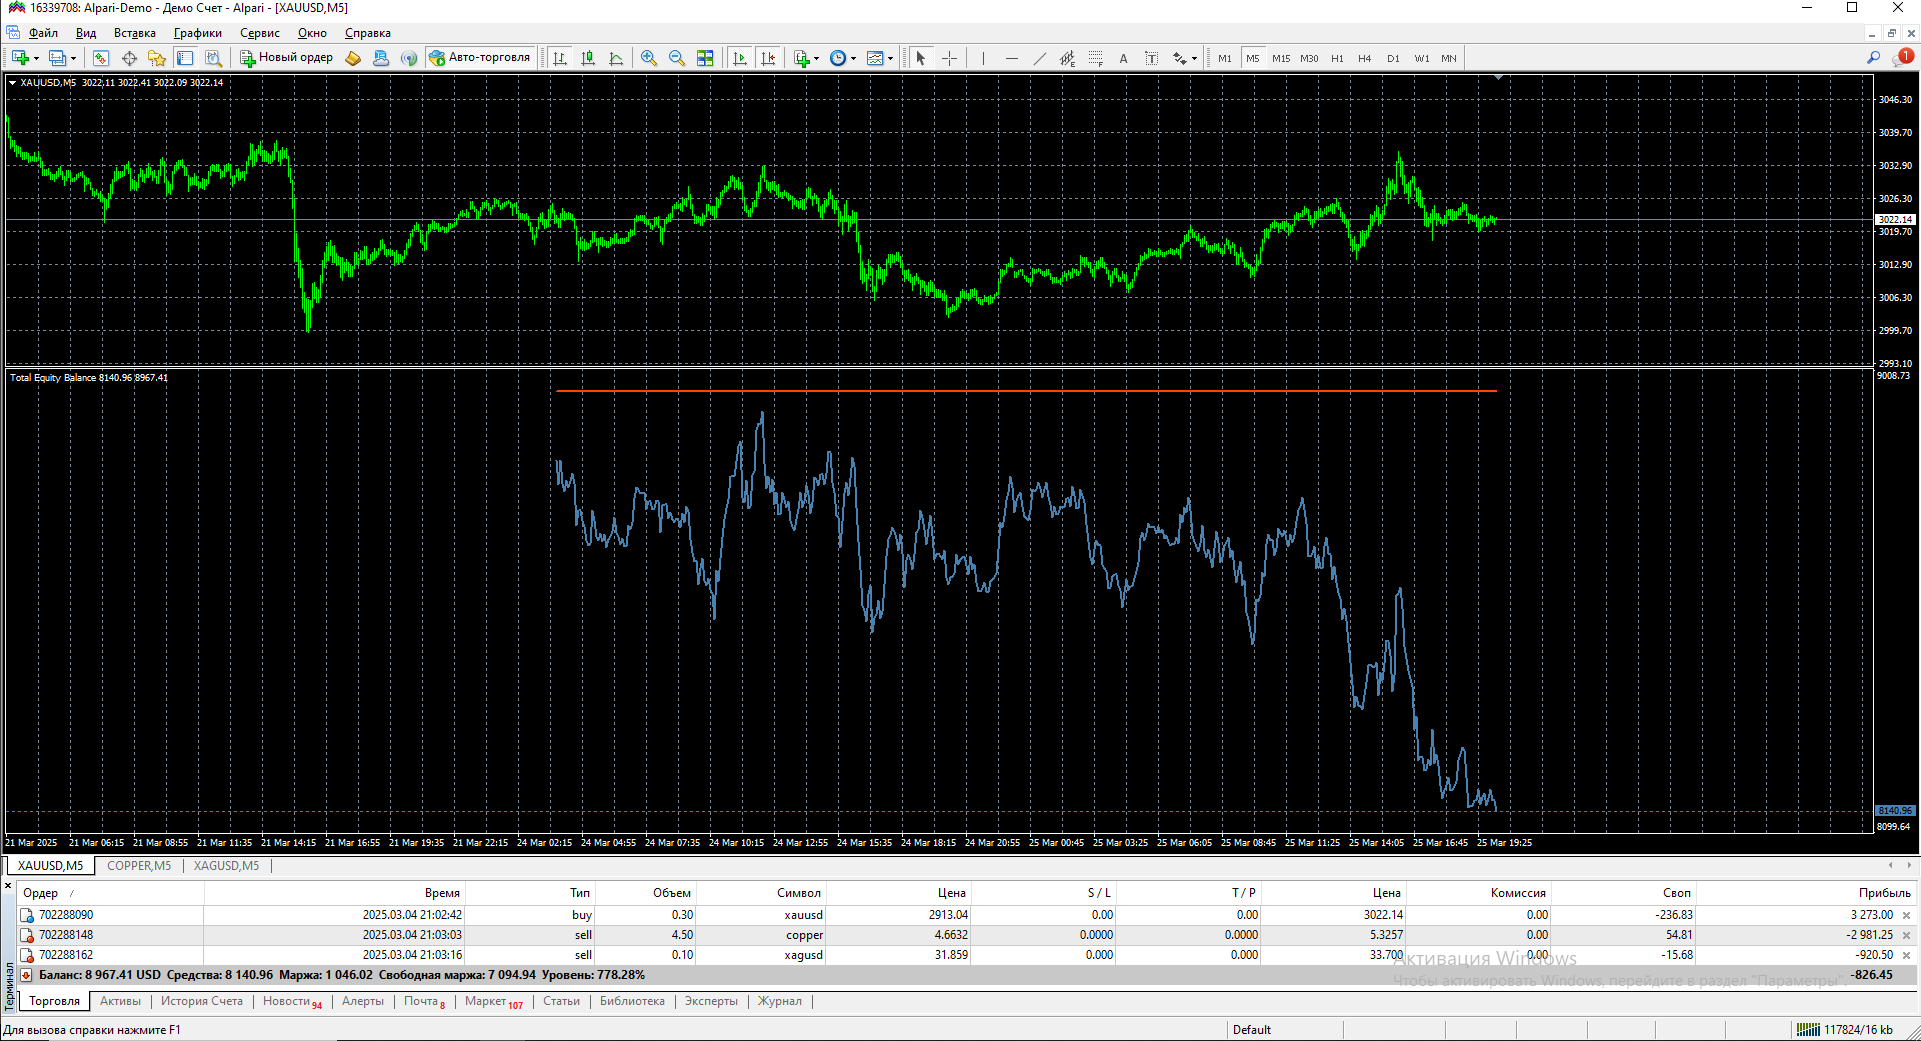
Task: Open the red notification bubble icon
Action: (x=1903, y=58)
